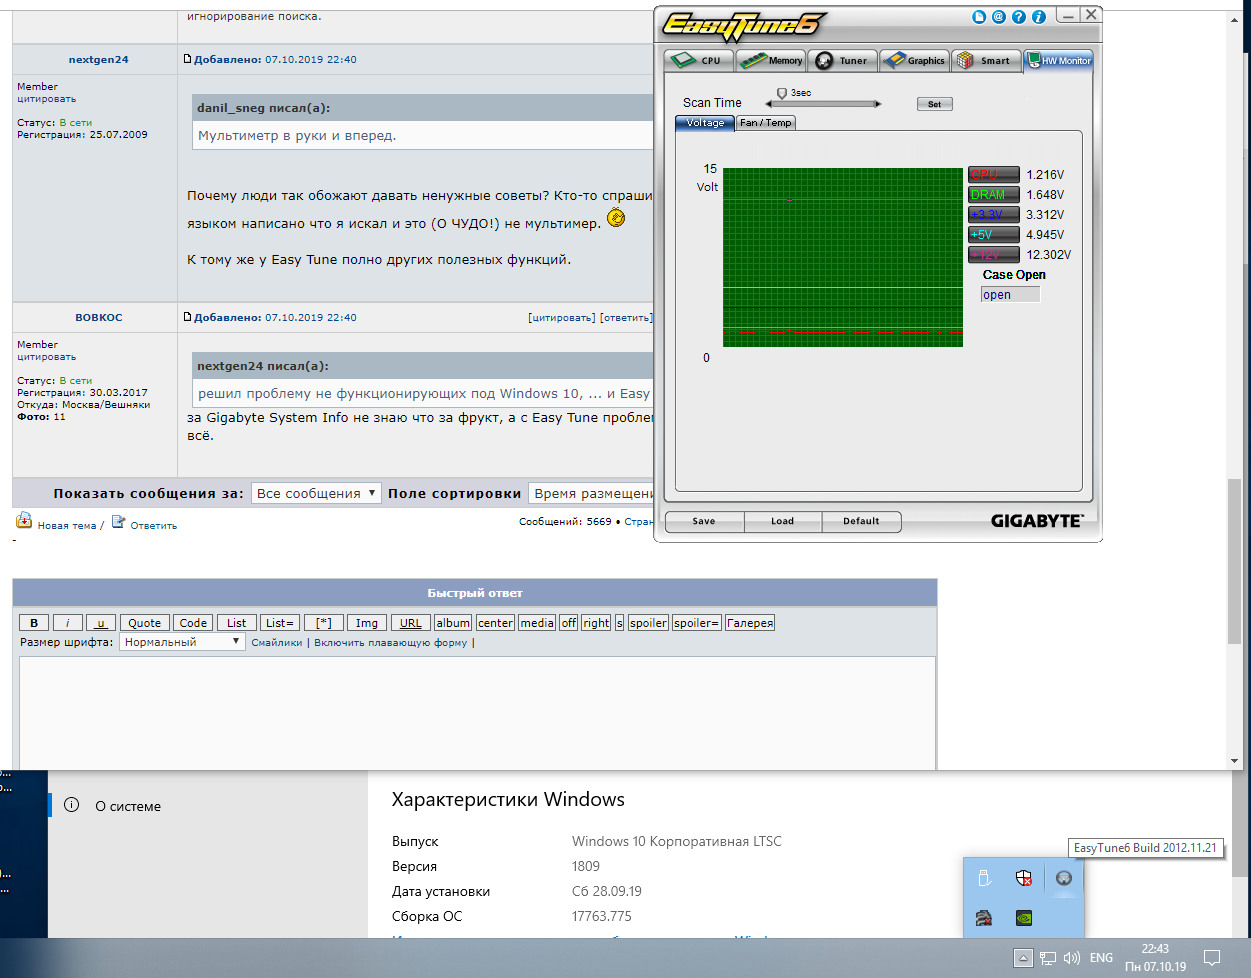1251x978 pixels.
Task: Click the right arrow of Scan Time slider
Action: point(878,104)
